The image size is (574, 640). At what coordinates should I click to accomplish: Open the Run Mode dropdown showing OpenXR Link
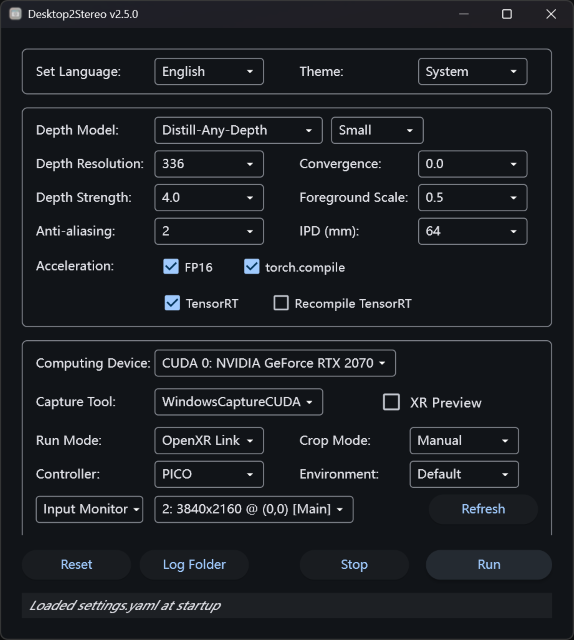tap(209, 441)
